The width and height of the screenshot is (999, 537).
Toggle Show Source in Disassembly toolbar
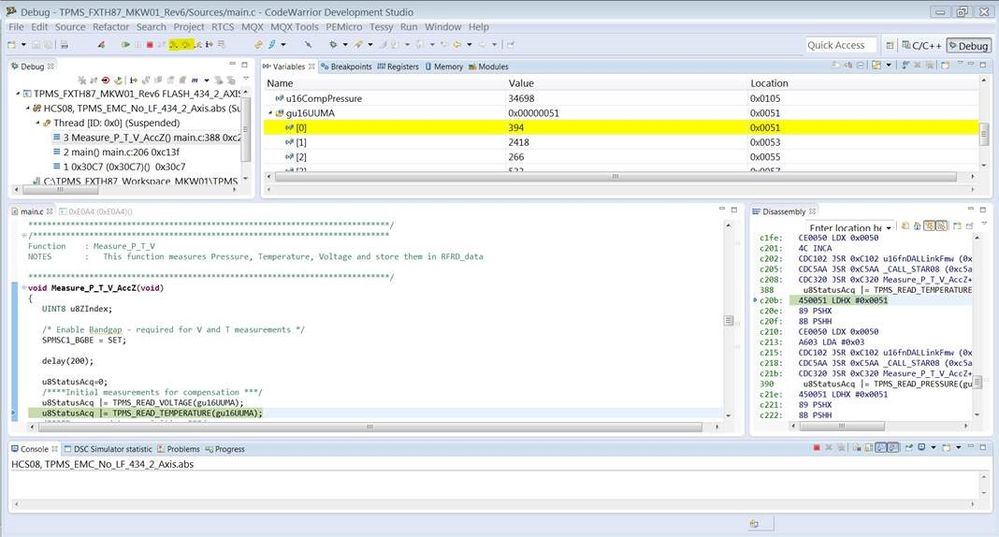927,227
